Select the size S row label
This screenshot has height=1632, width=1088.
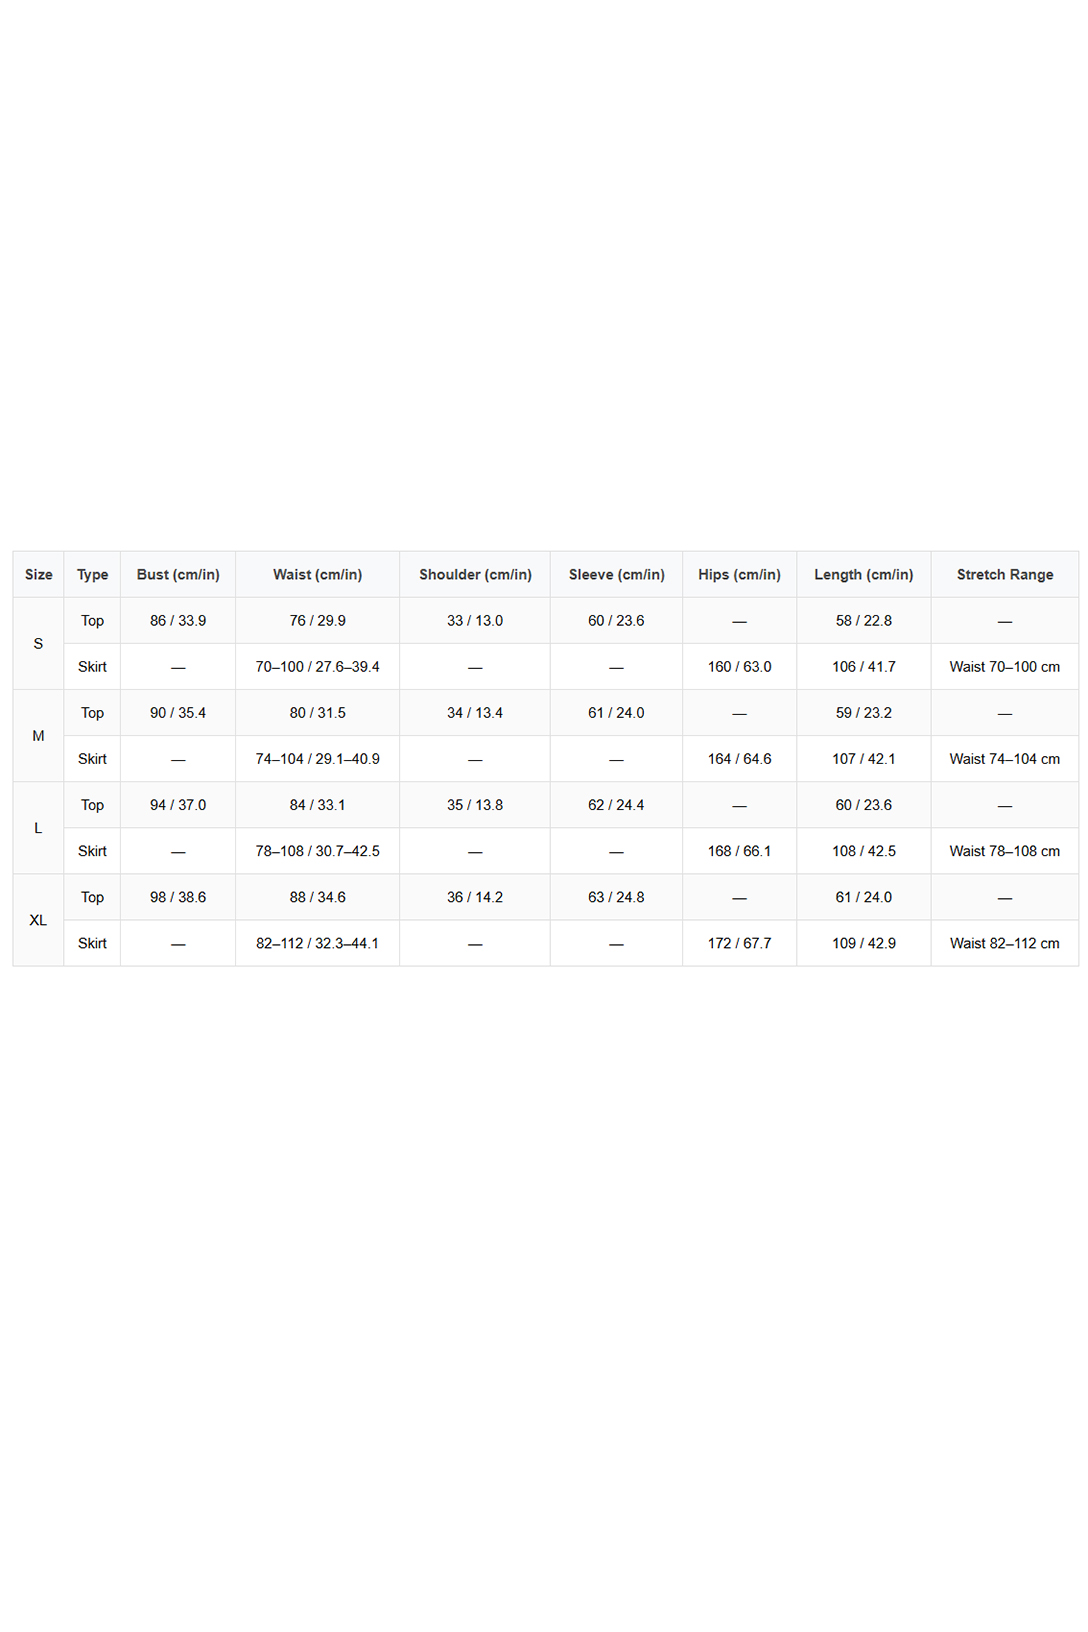(x=38, y=644)
